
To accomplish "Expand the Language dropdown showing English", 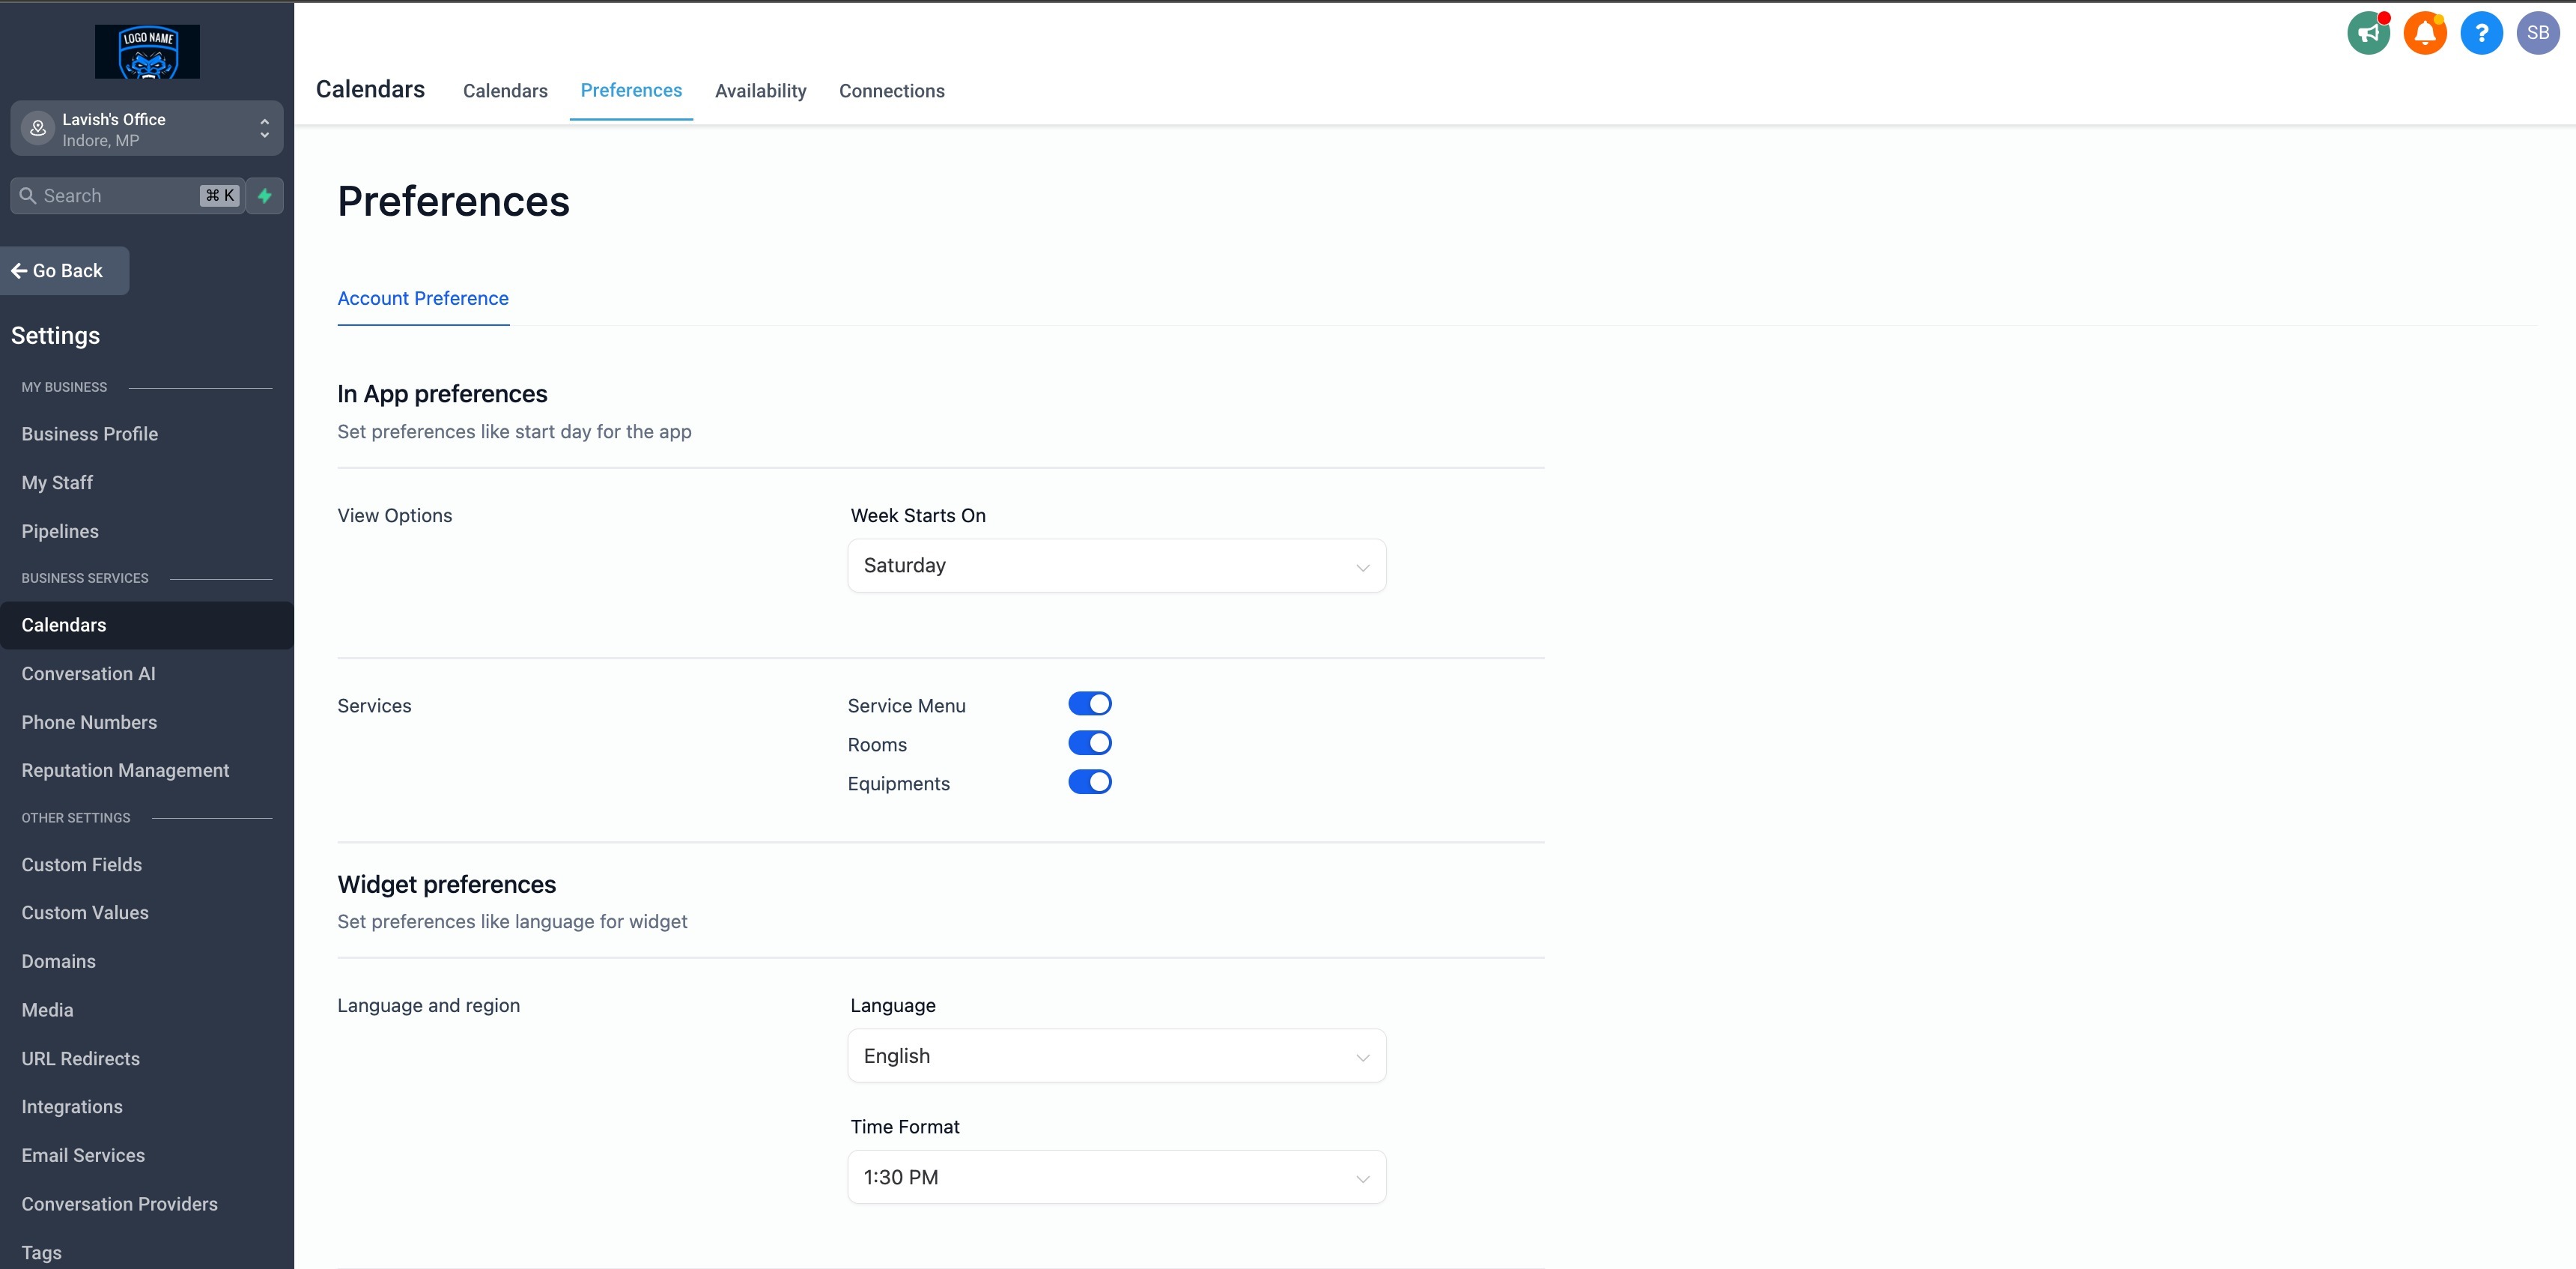I will pyautogui.click(x=1116, y=1056).
